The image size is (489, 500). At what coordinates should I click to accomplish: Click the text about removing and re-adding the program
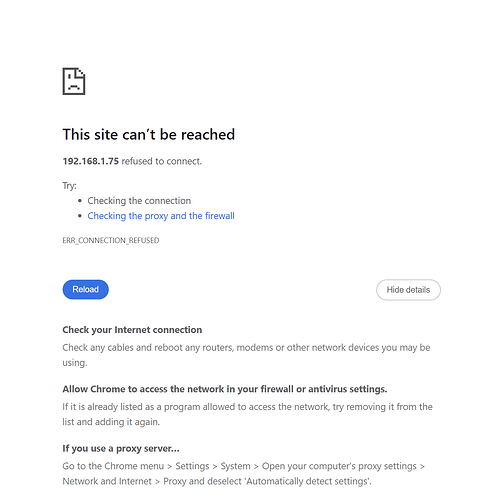click(x=247, y=414)
